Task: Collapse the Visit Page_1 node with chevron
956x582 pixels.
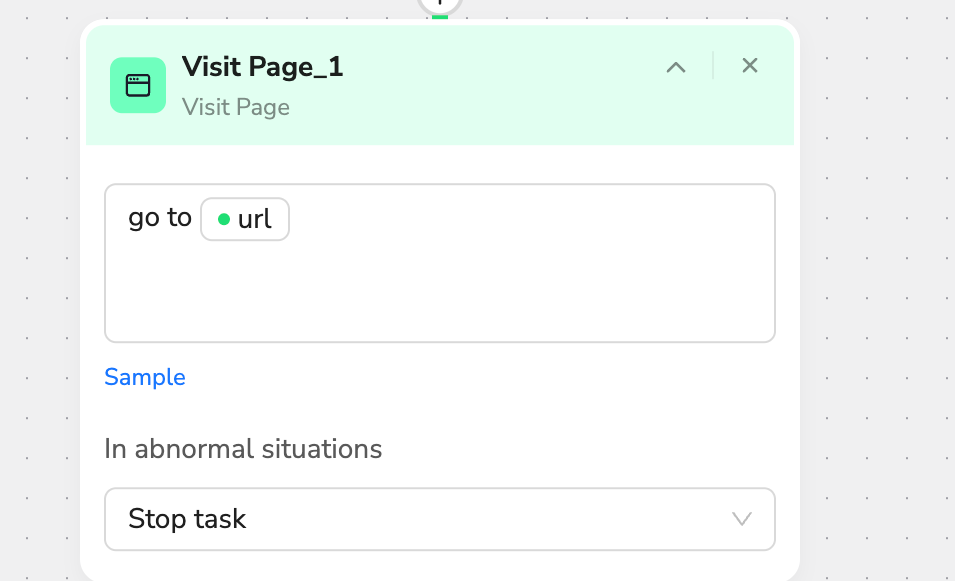Action: (x=676, y=67)
